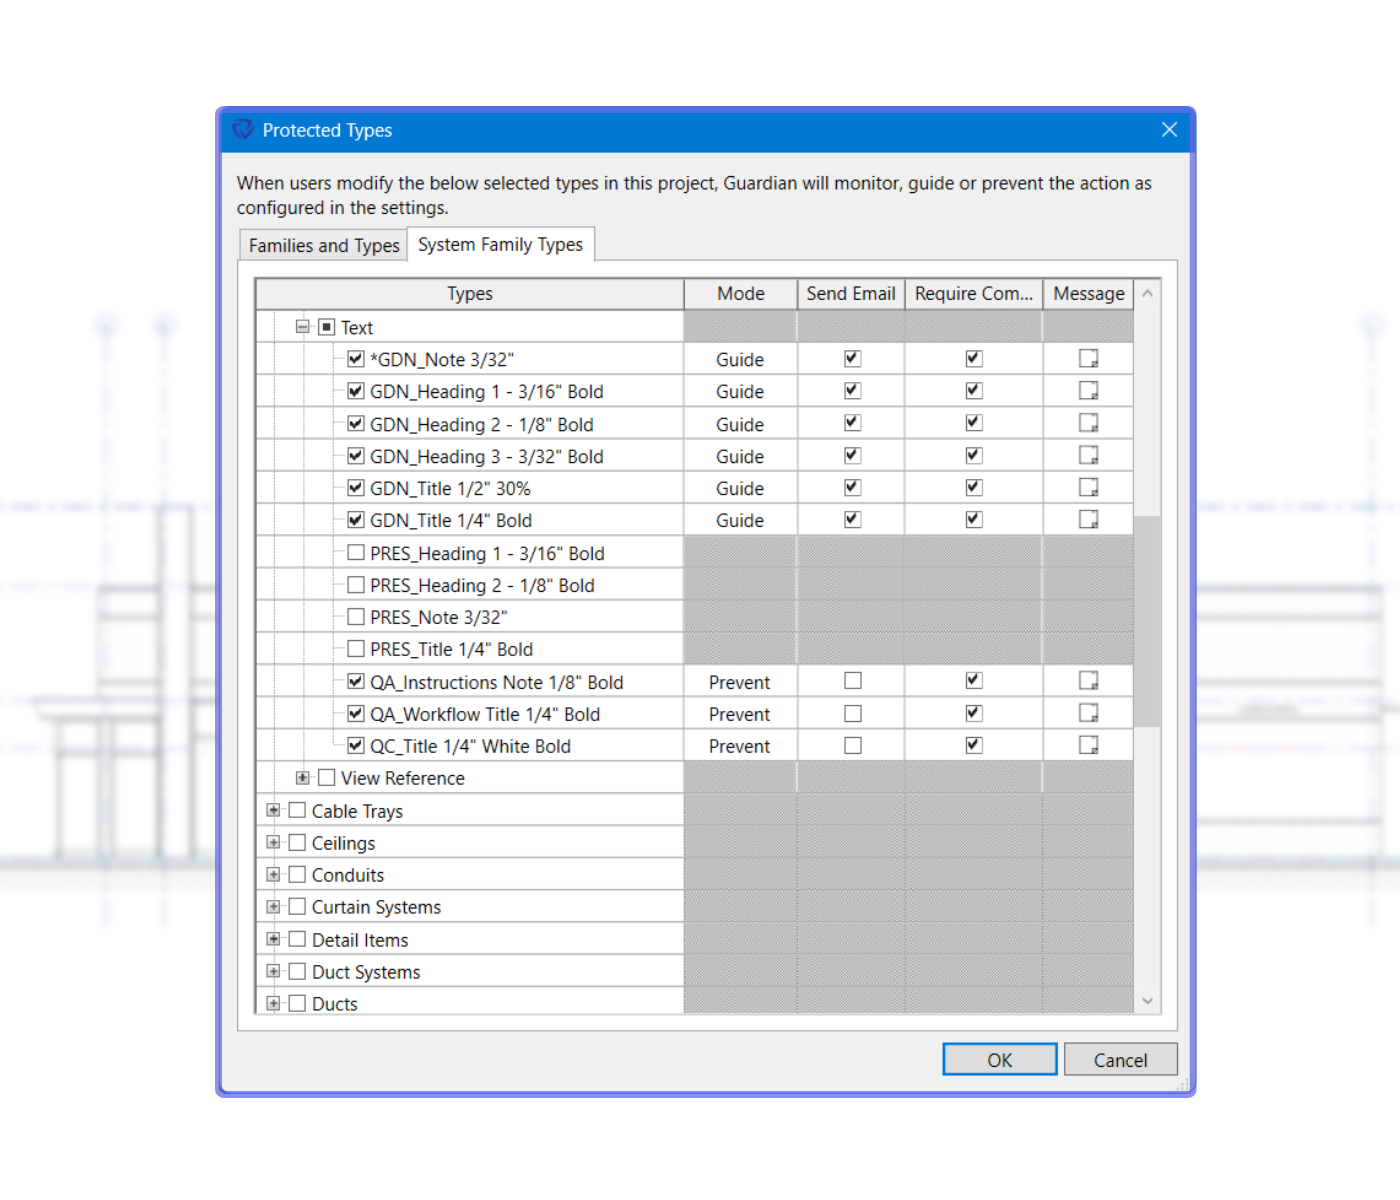Open message editor for GDN_Title 1/4" Bold row
The image size is (1400, 1200).
(1088, 520)
